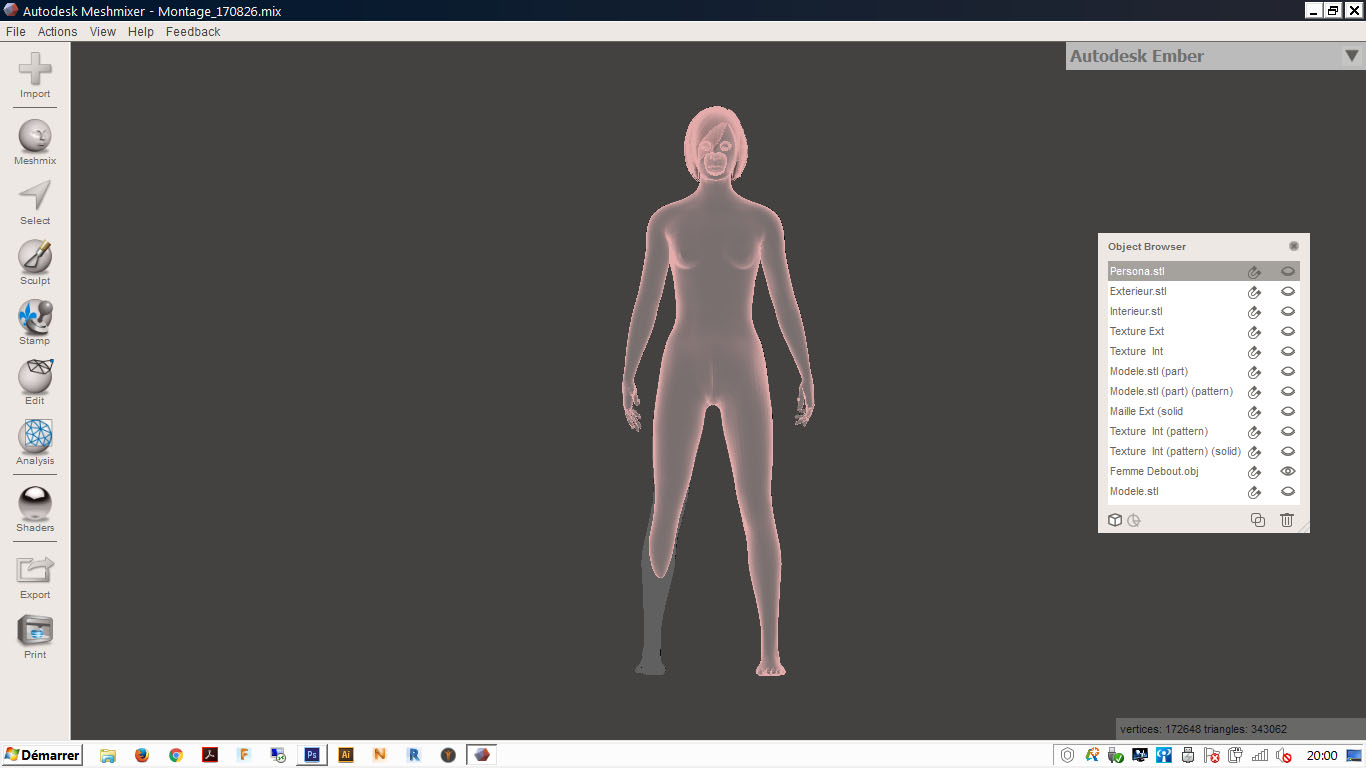Show the Persona.stl object
This screenshot has height=768, width=1366.
[1288, 271]
